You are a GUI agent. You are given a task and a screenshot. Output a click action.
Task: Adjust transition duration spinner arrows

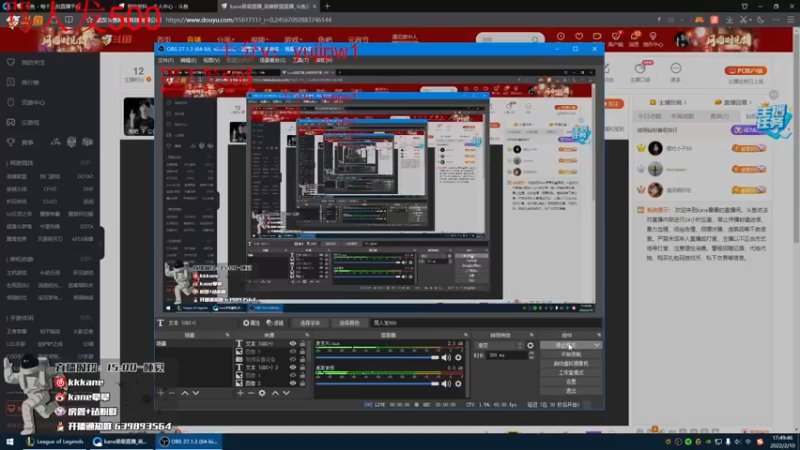pyautogui.click(x=531, y=355)
